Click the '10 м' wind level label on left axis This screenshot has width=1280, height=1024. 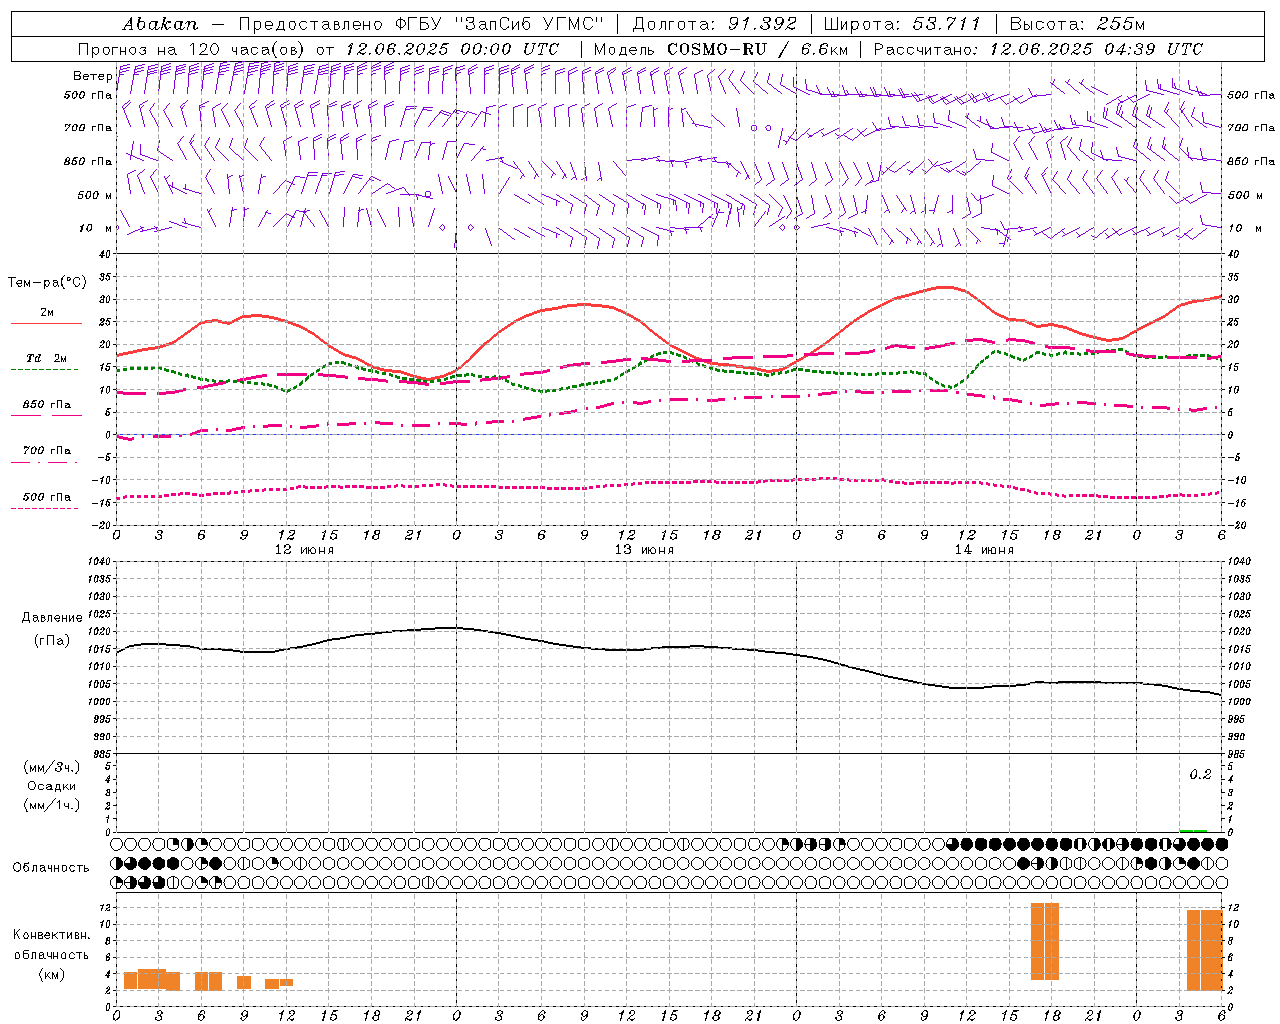click(x=96, y=228)
